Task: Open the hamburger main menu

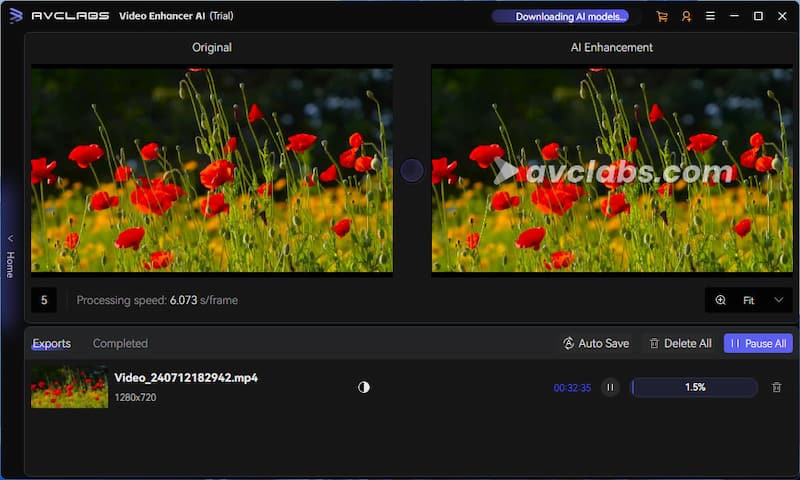Action: (710, 16)
